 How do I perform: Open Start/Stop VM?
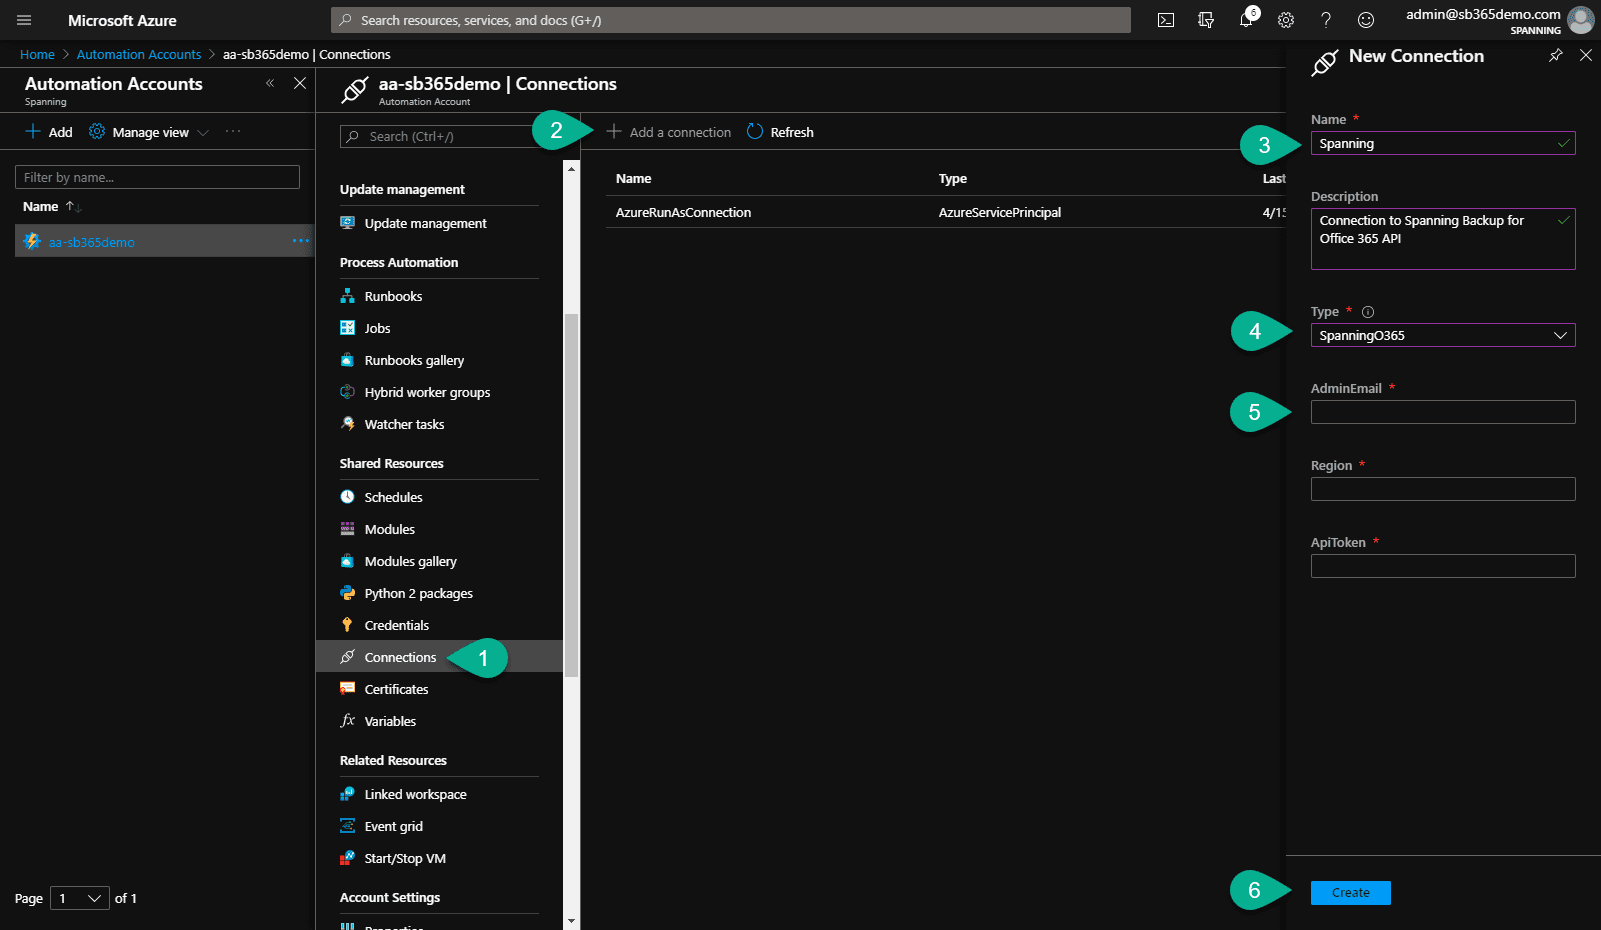(x=405, y=858)
